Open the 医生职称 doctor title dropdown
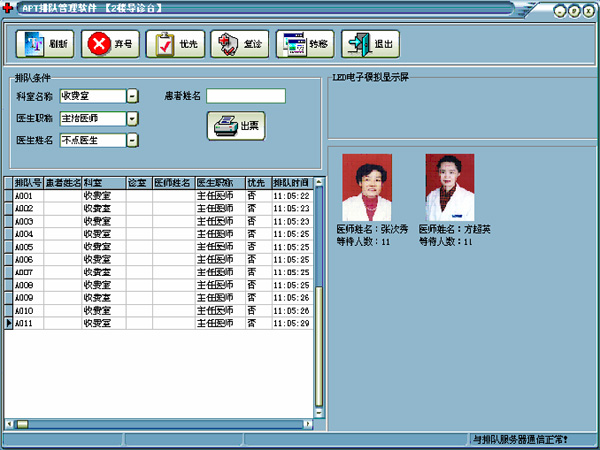Image resolution: width=600 pixels, height=450 pixels. tap(132, 119)
